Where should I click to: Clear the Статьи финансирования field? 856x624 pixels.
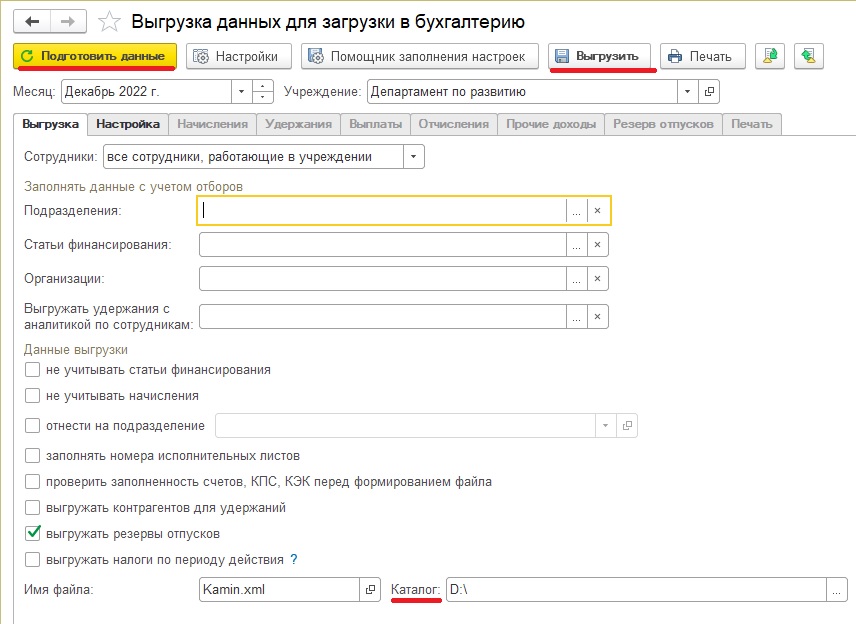pyautogui.click(x=597, y=245)
